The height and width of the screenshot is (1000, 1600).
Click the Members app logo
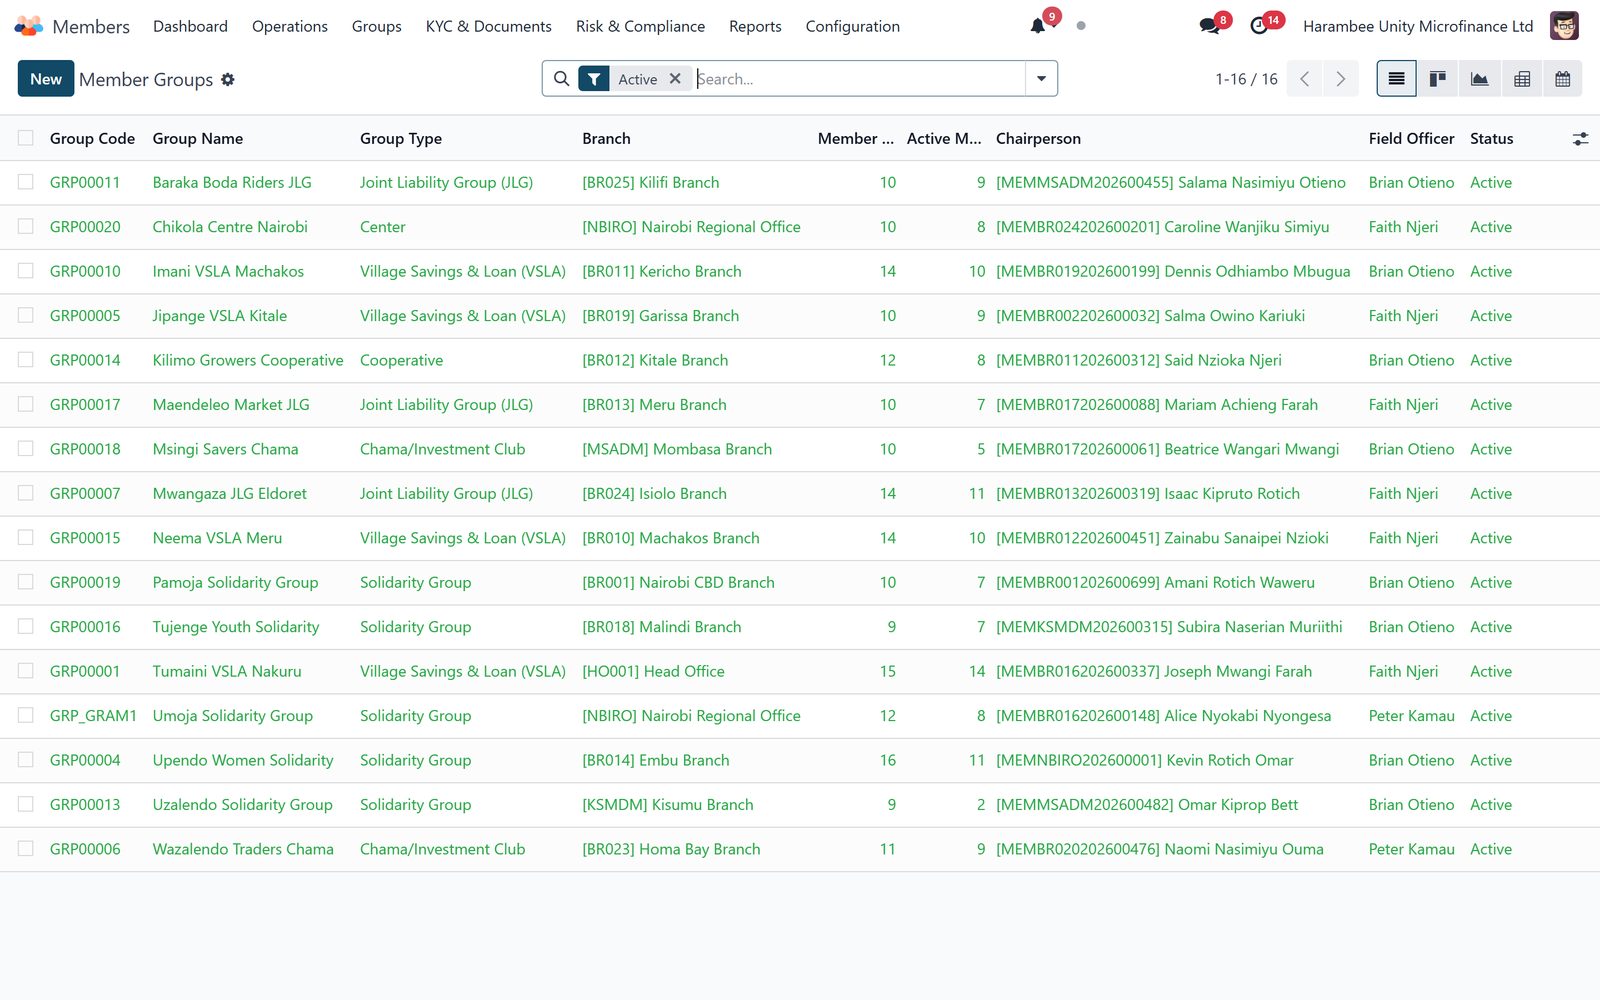coord(29,26)
